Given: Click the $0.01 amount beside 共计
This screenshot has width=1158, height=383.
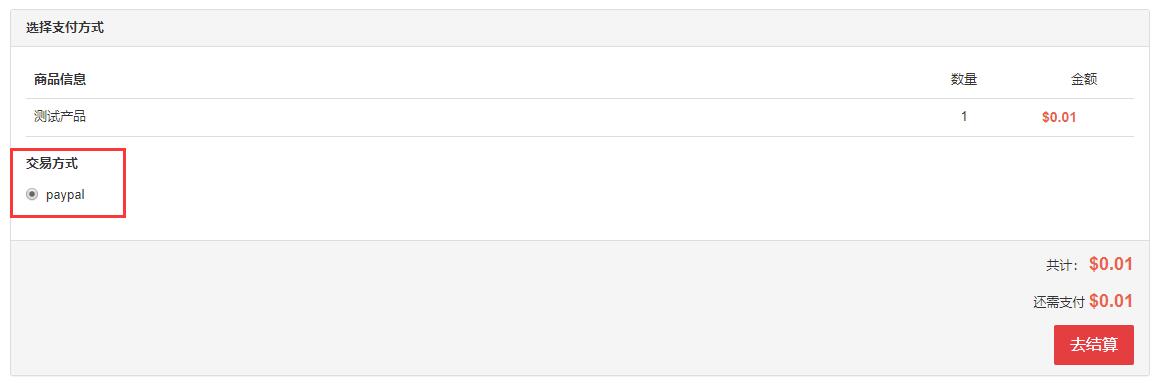Looking at the screenshot, I should 1111,264.
